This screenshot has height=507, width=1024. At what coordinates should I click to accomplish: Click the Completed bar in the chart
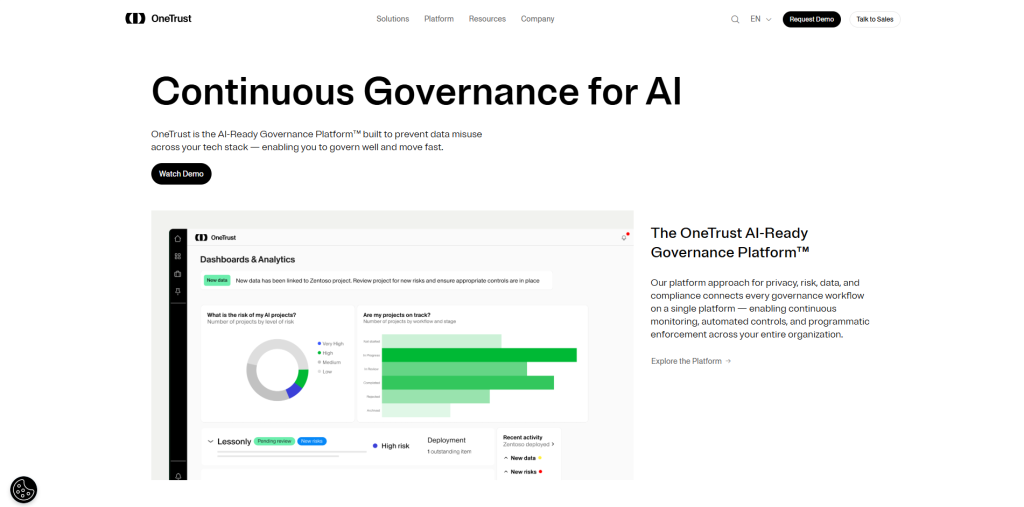[x=468, y=383]
